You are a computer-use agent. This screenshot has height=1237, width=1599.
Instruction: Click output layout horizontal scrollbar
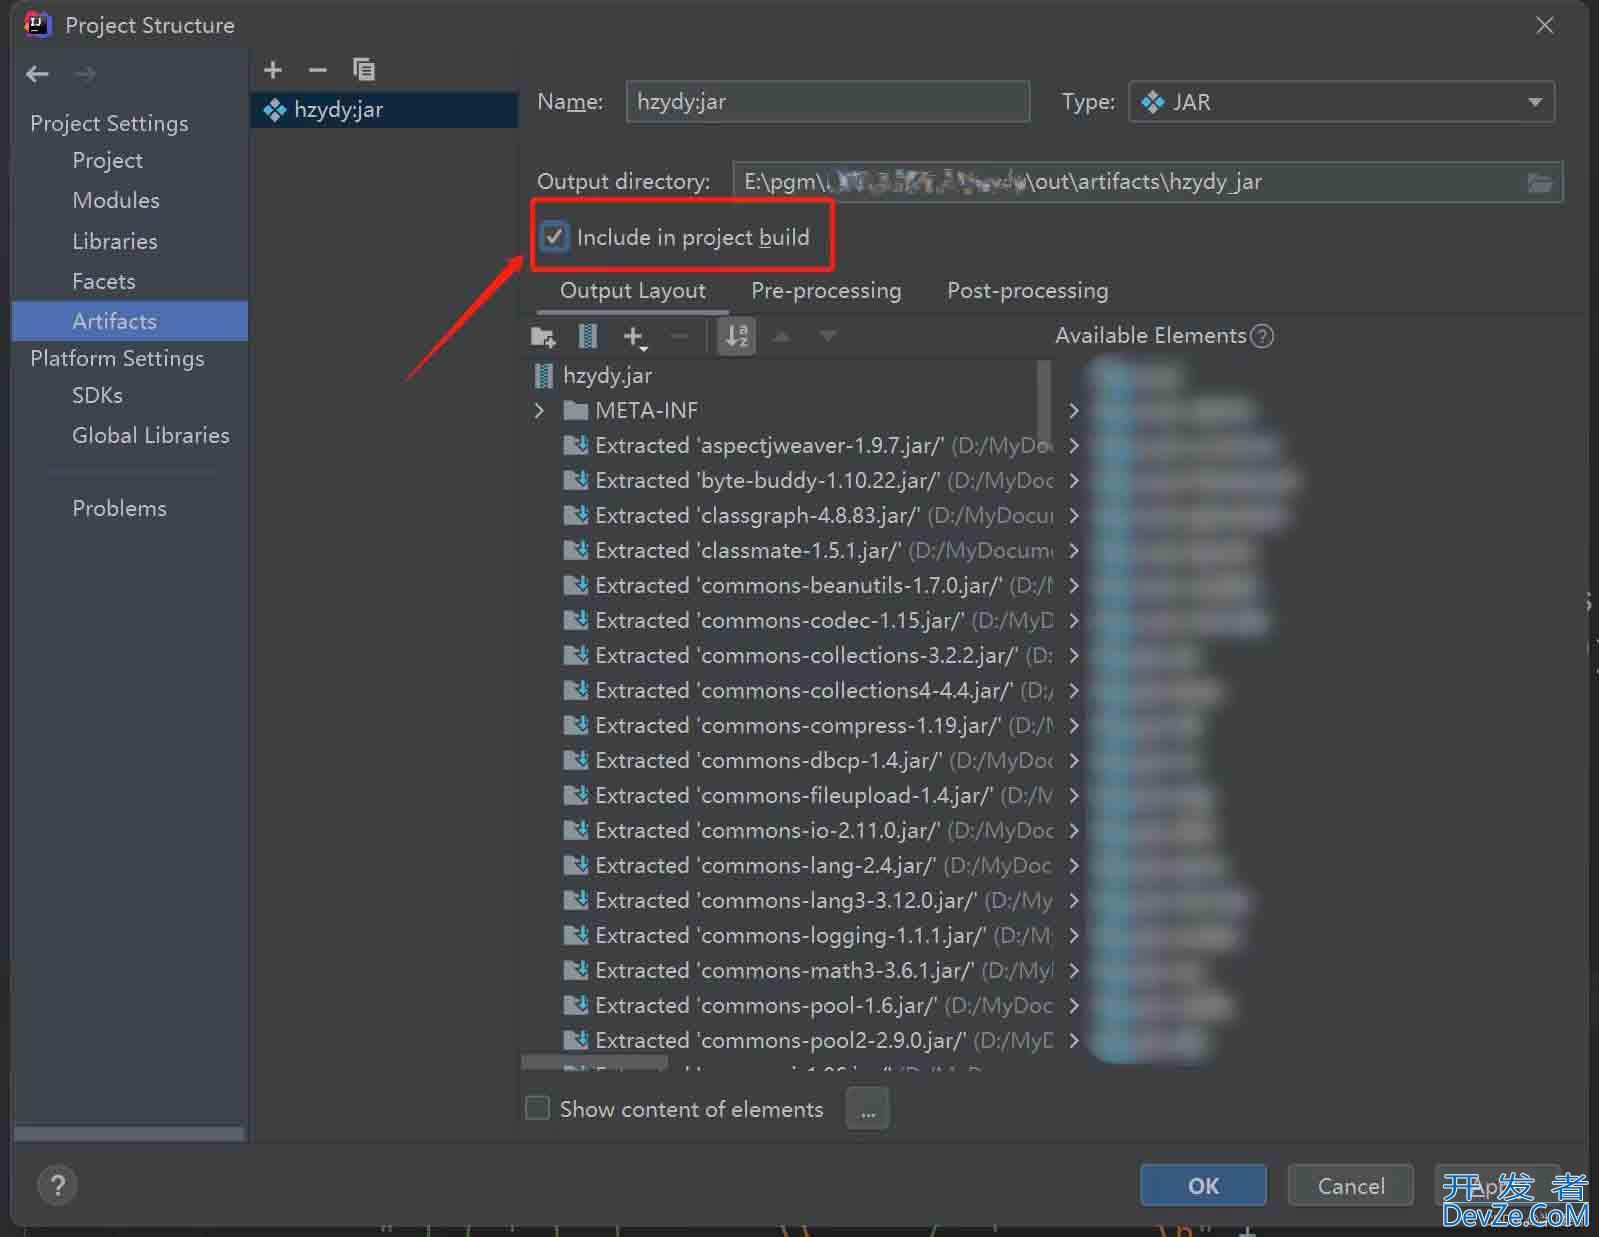click(x=595, y=1063)
